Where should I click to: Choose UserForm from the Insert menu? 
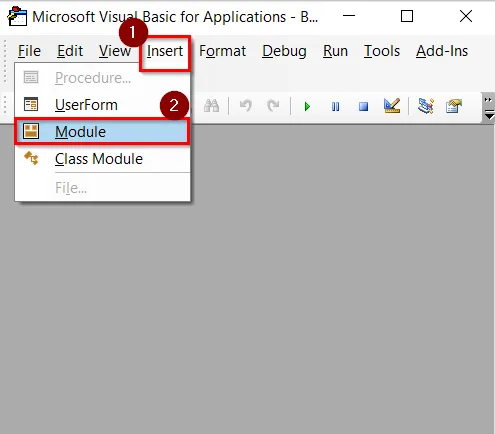pos(102,105)
